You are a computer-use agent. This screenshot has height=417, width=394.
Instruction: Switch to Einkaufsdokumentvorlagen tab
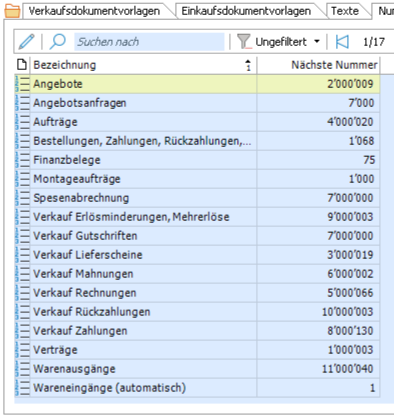tap(246, 11)
